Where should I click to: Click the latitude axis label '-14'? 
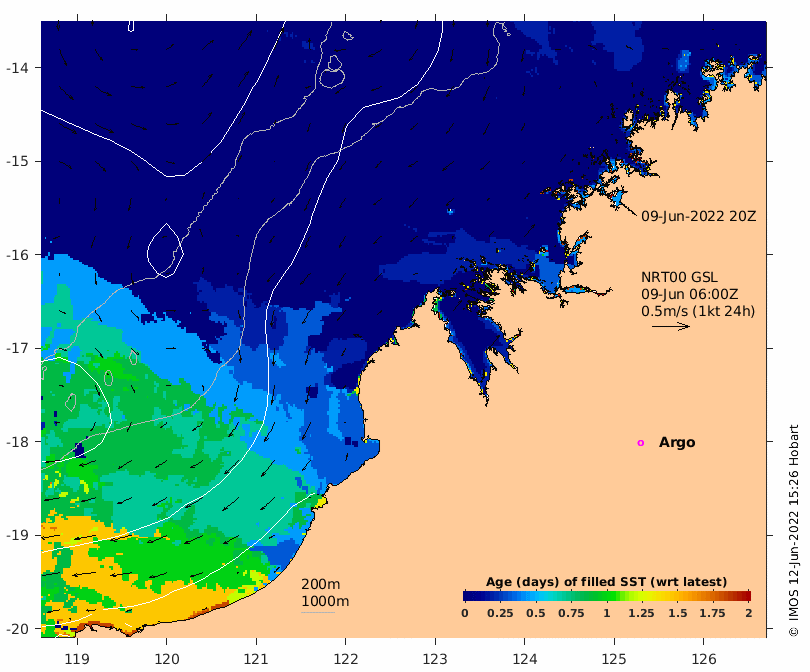click(x=17, y=68)
